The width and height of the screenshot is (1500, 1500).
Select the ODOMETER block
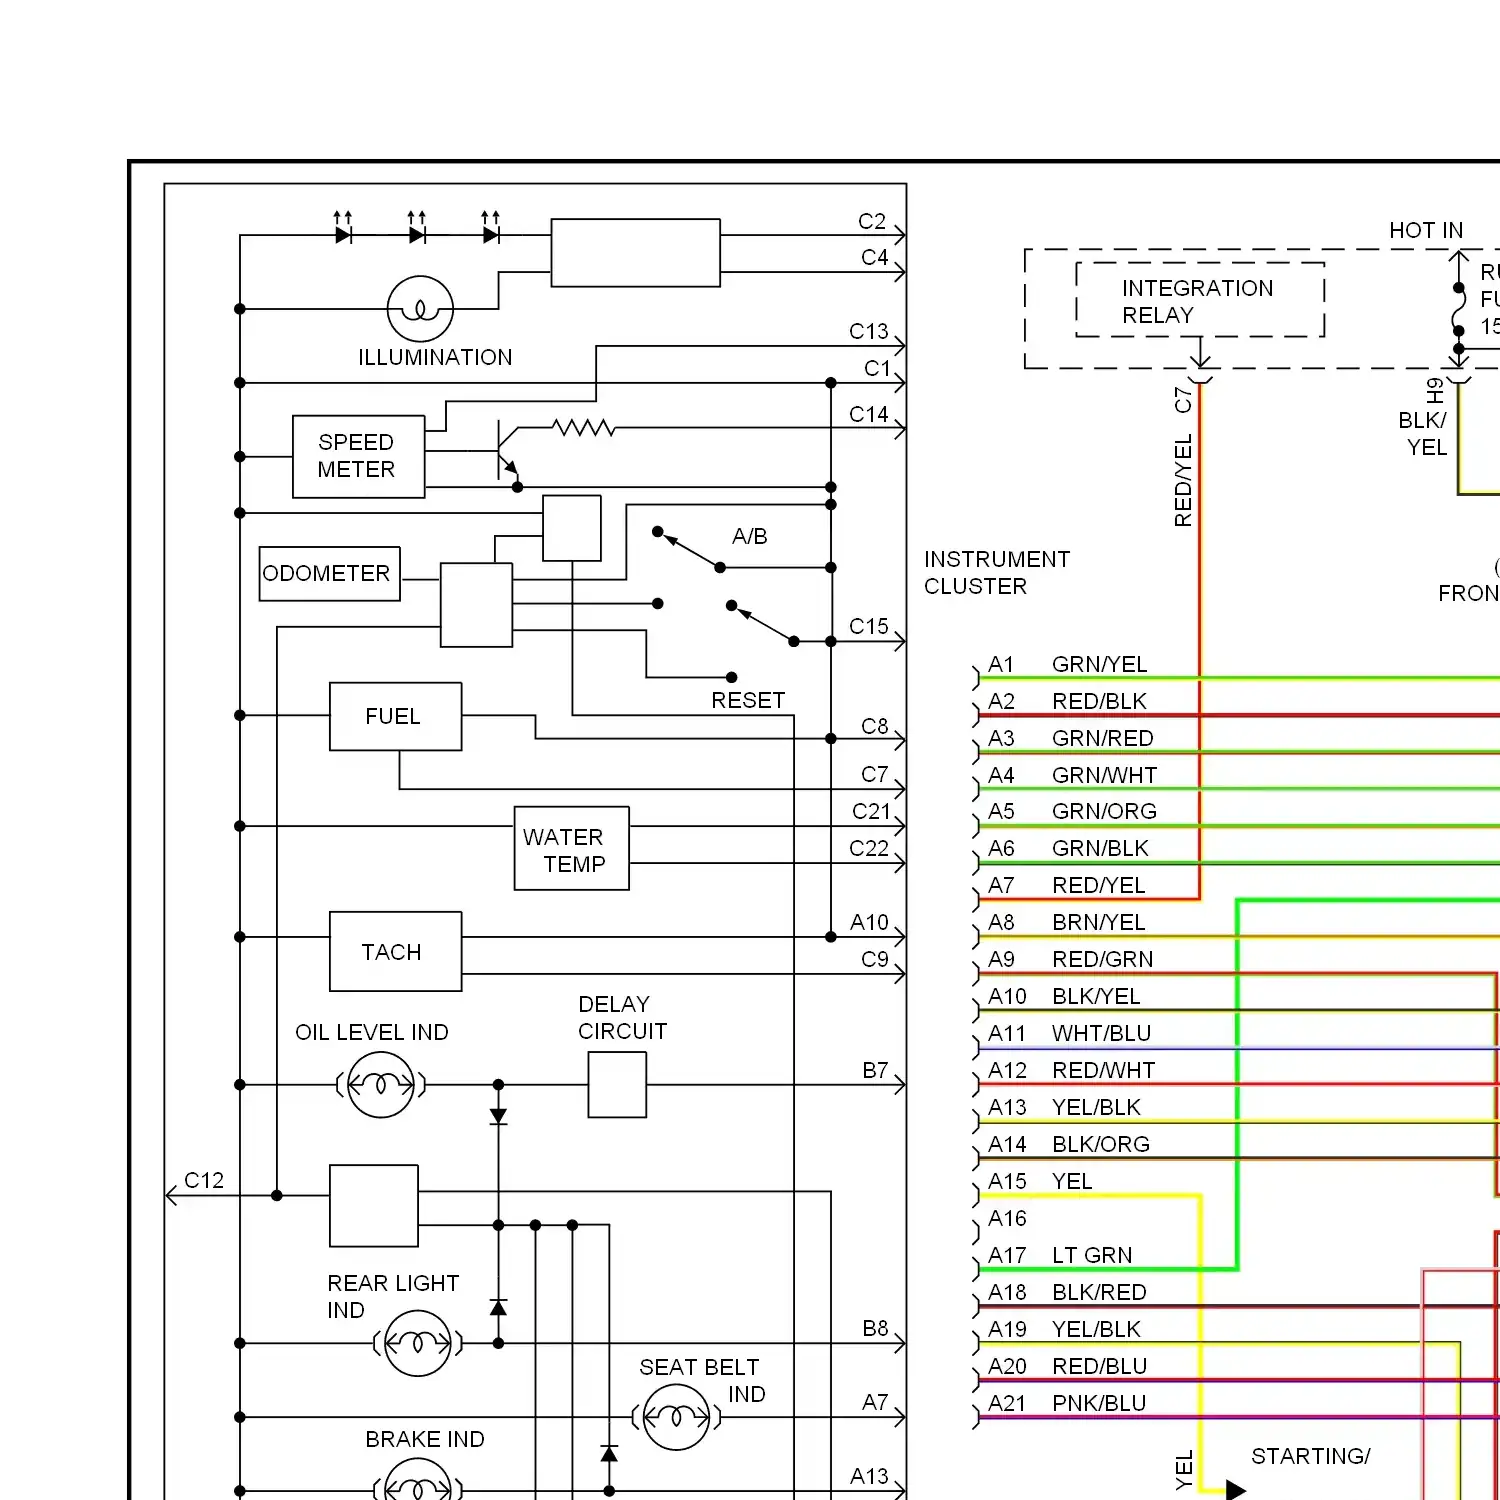(x=329, y=573)
